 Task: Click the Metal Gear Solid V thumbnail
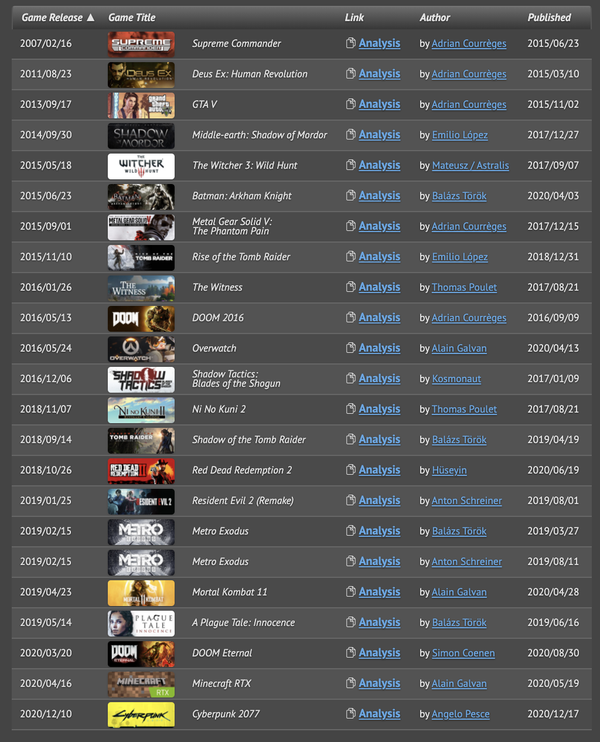[141, 227]
